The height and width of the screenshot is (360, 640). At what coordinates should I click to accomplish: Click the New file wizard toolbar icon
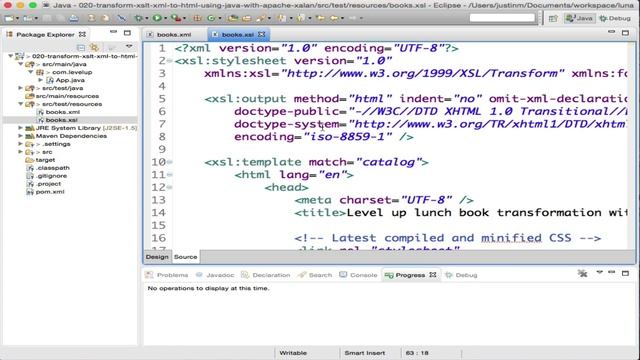point(9,18)
